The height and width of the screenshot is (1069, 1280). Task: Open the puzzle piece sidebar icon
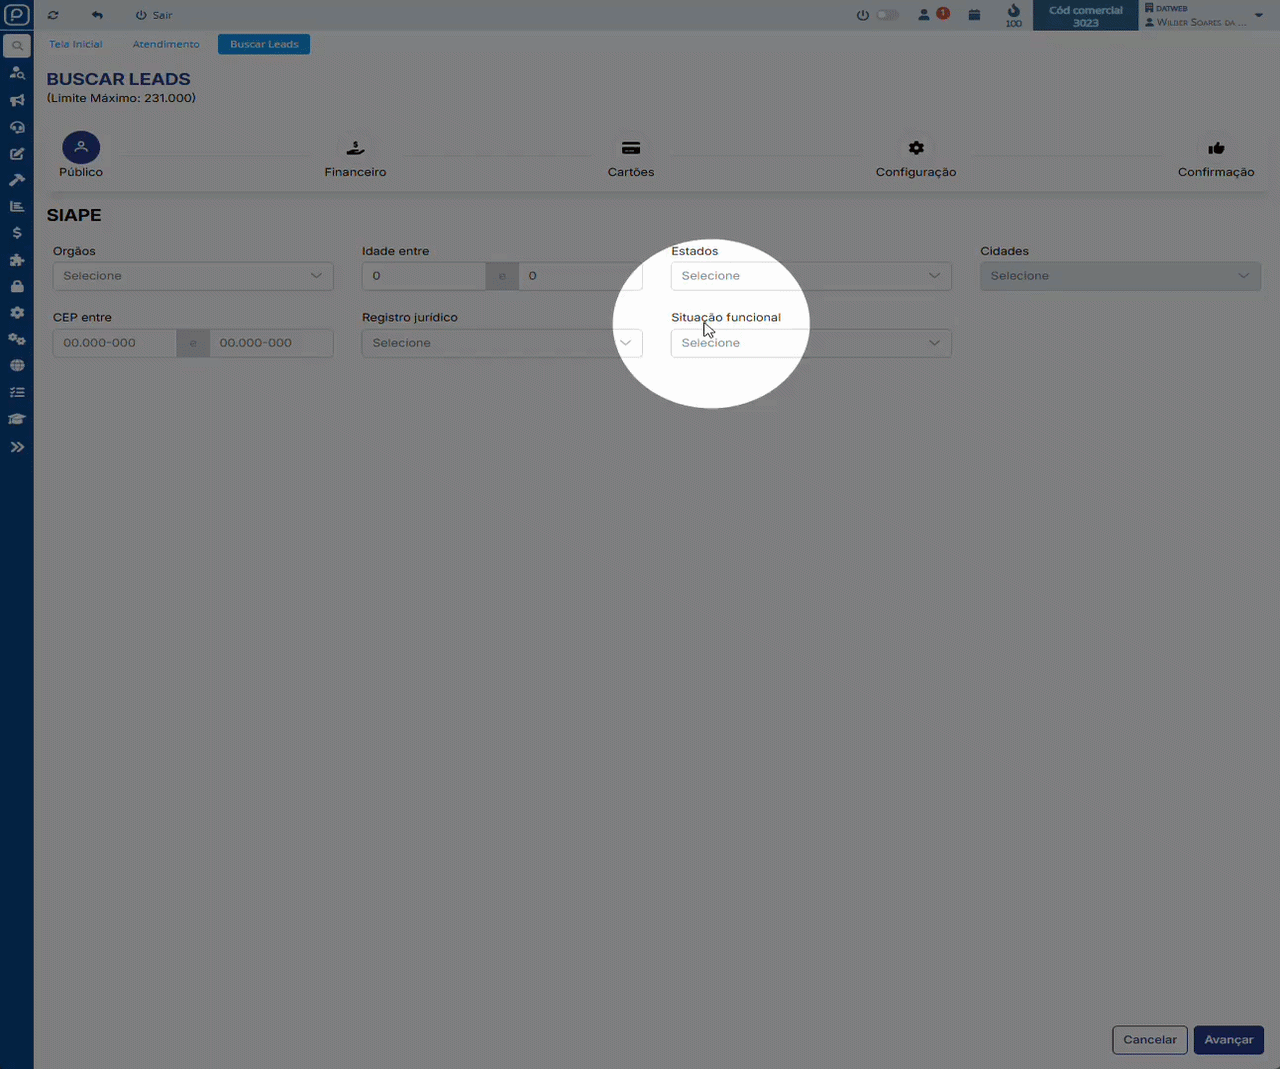click(17, 260)
